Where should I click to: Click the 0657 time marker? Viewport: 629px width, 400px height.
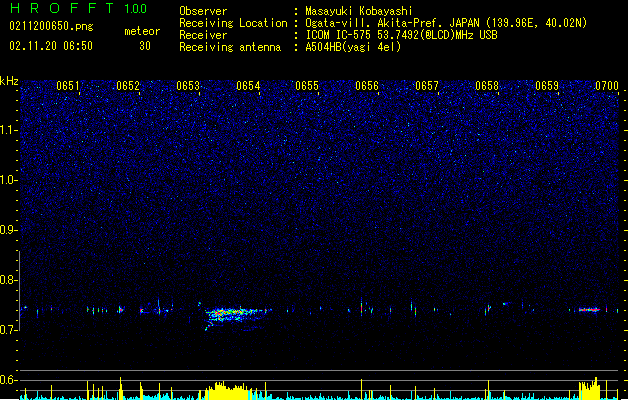(x=427, y=86)
